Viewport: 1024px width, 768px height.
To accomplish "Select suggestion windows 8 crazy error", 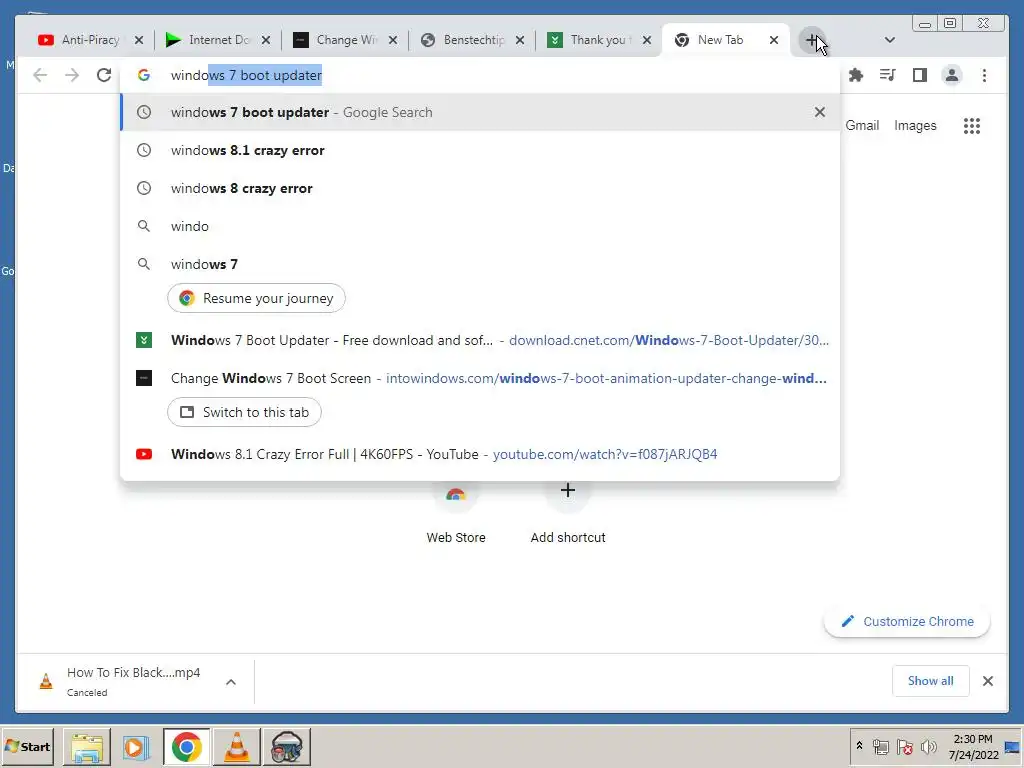I will click(480, 188).
